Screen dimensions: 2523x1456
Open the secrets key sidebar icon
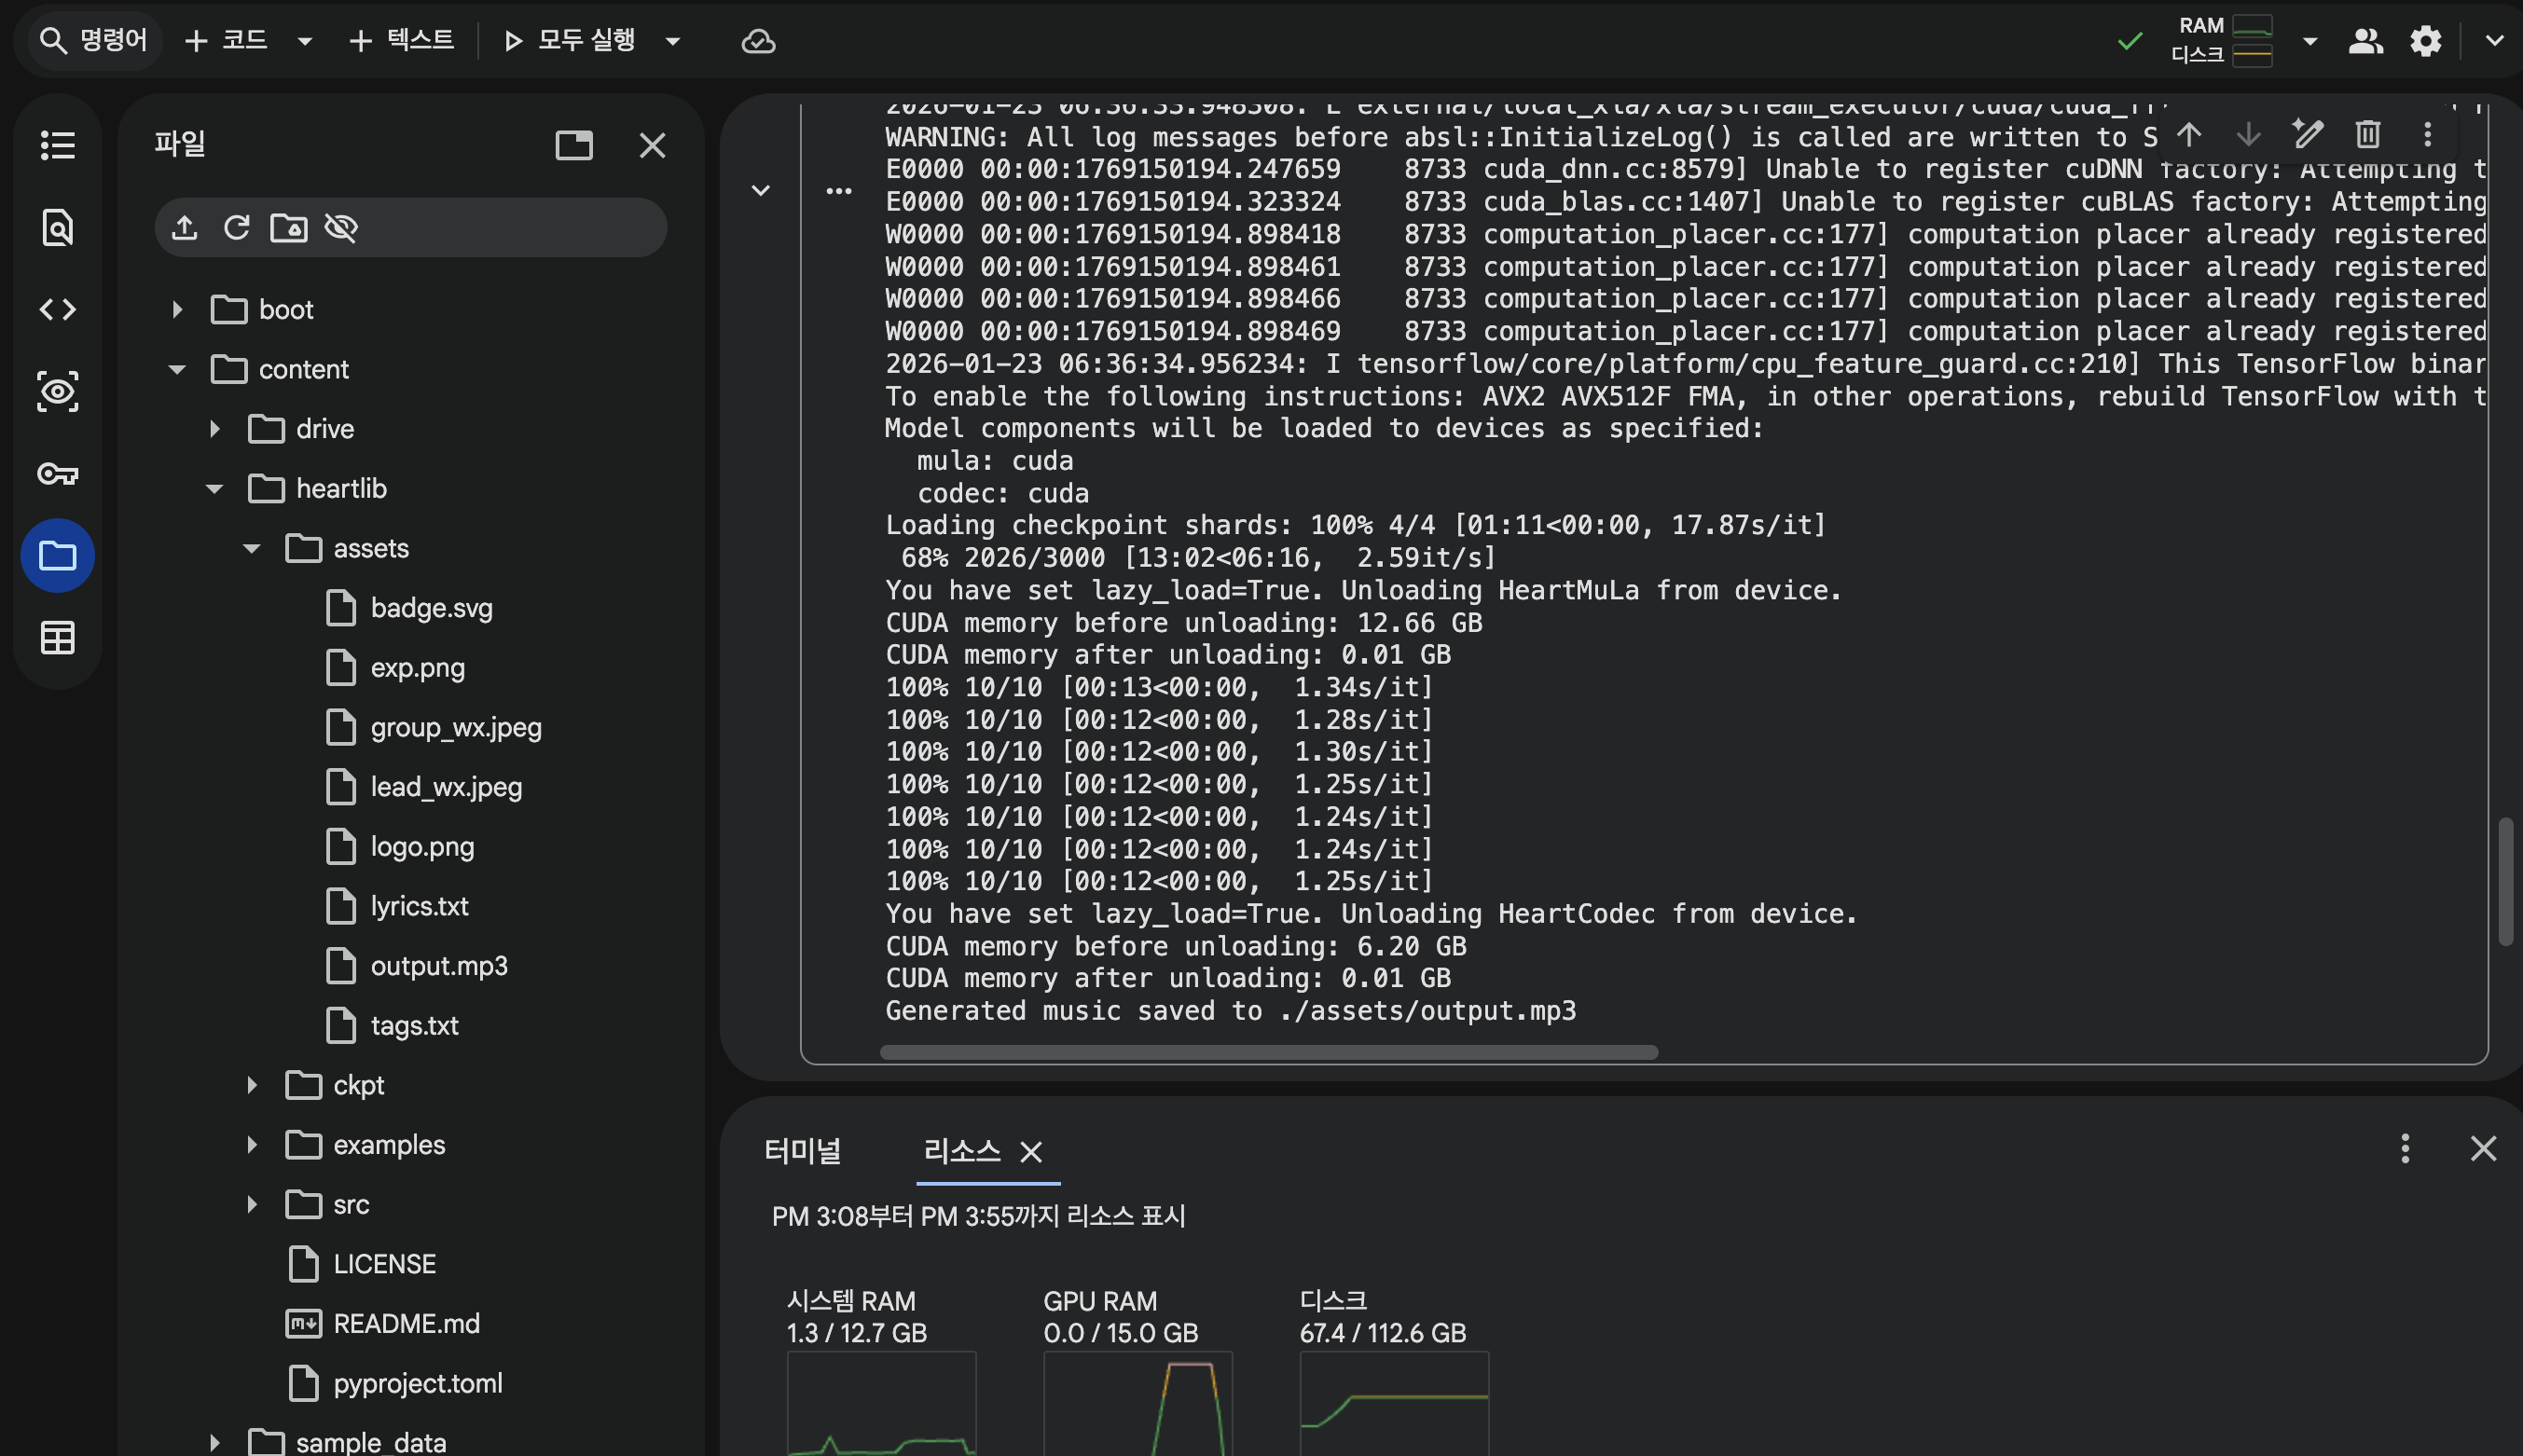click(x=57, y=473)
